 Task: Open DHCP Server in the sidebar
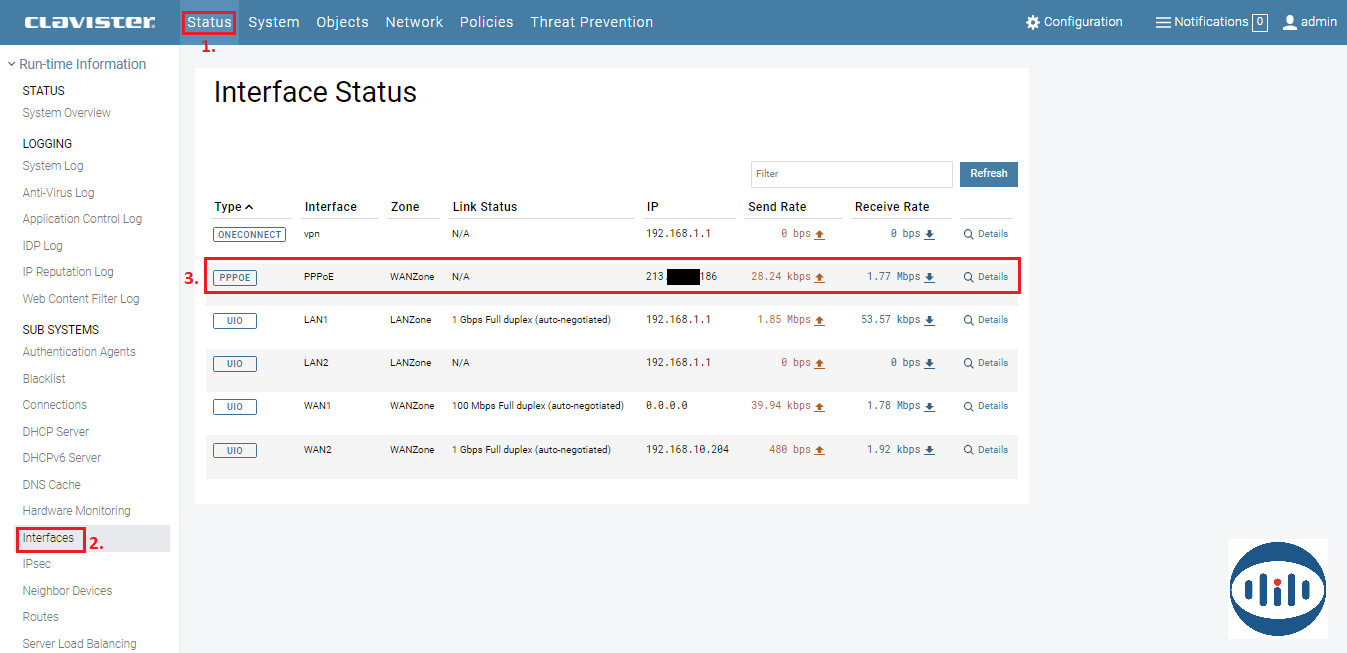tap(56, 432)
